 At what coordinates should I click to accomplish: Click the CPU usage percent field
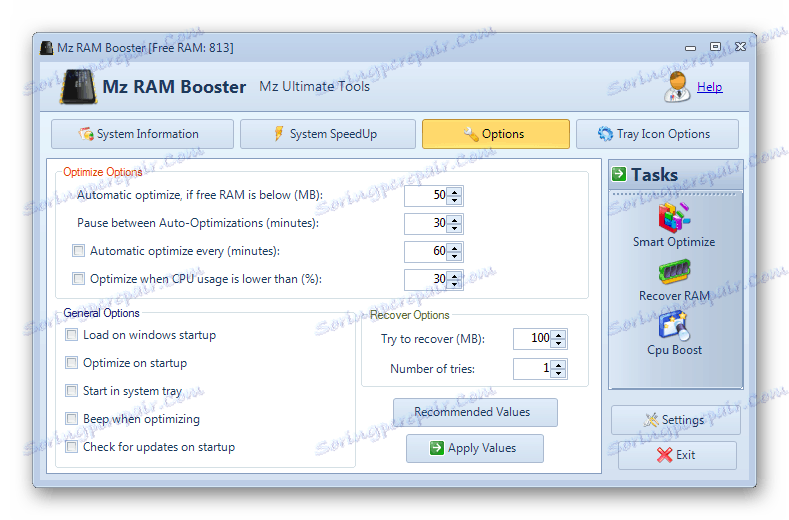coord(426,279)
